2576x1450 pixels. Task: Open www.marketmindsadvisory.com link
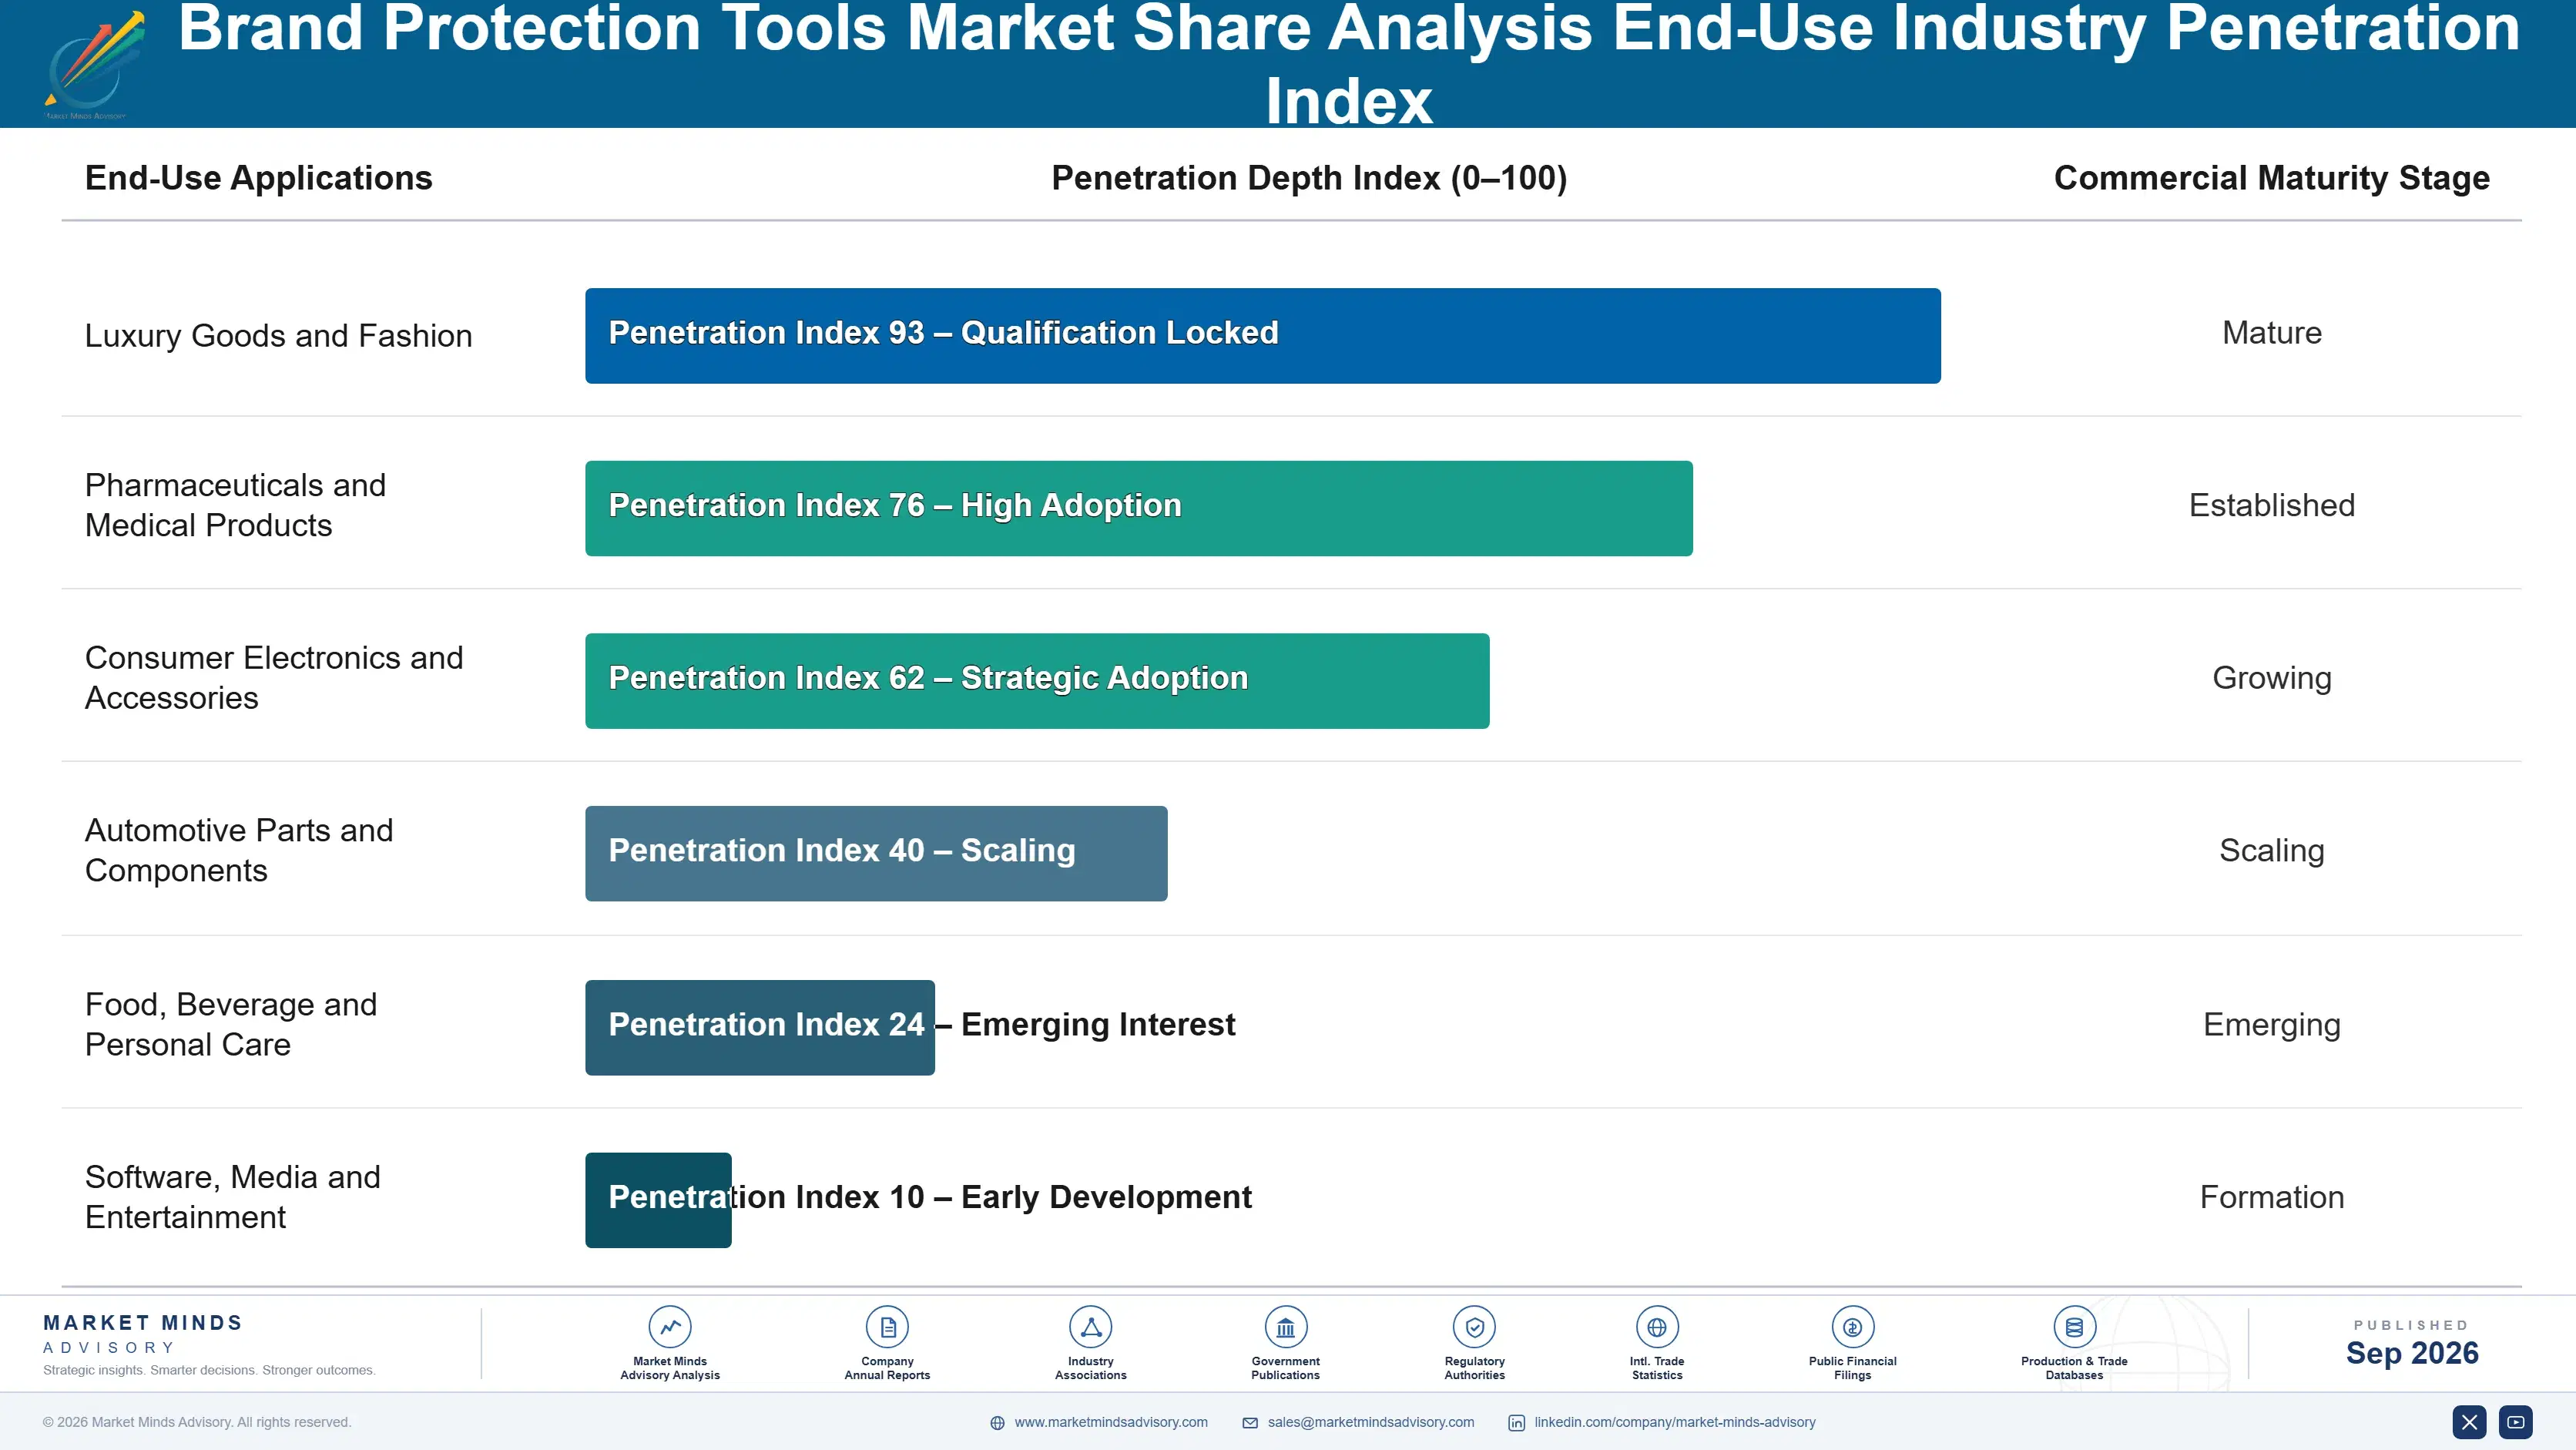point(1111,1422)
